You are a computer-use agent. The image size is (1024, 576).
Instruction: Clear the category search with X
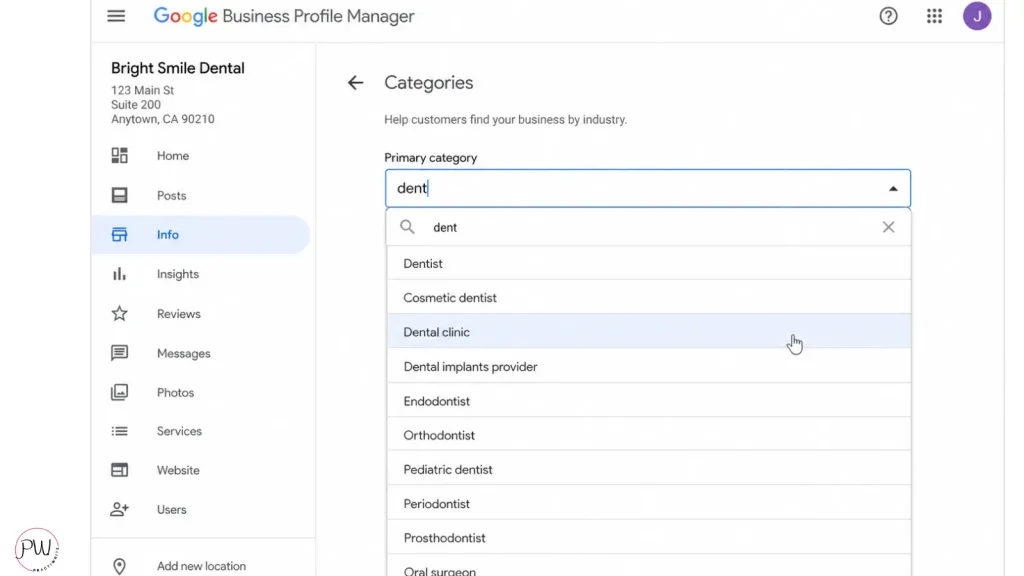888,227
